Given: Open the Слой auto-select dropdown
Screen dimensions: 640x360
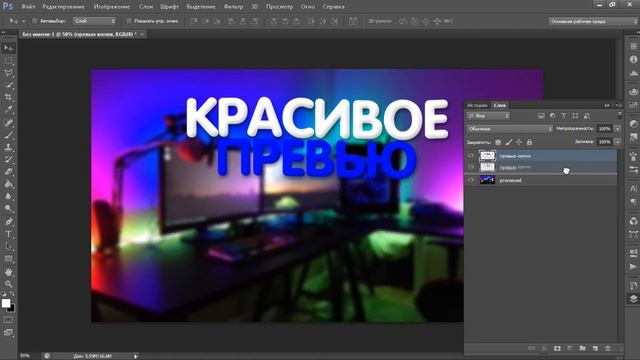Looking at the screenshot, I should coord(94,21).
